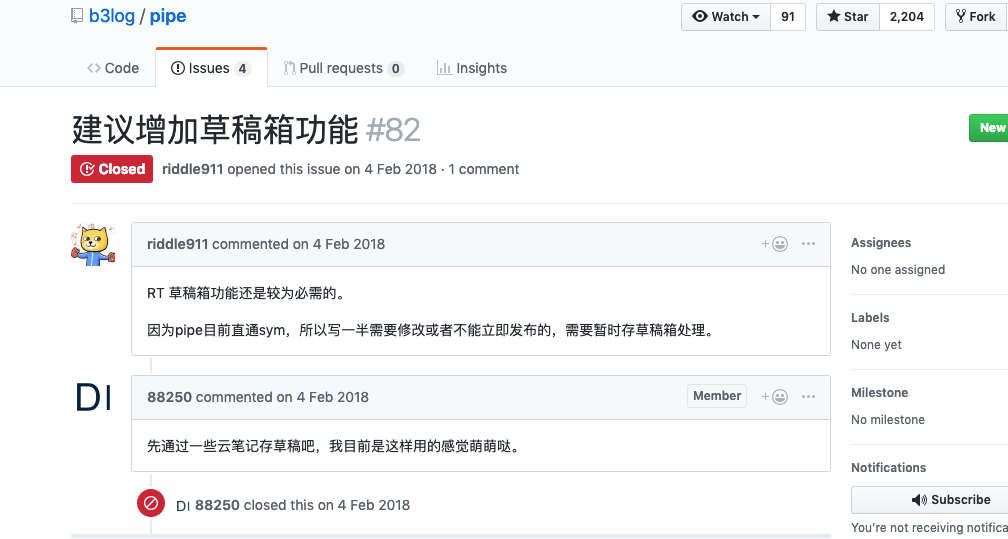Click the red closed-event circle icon
Screen dimensions: 1008x539
[151, 503]
